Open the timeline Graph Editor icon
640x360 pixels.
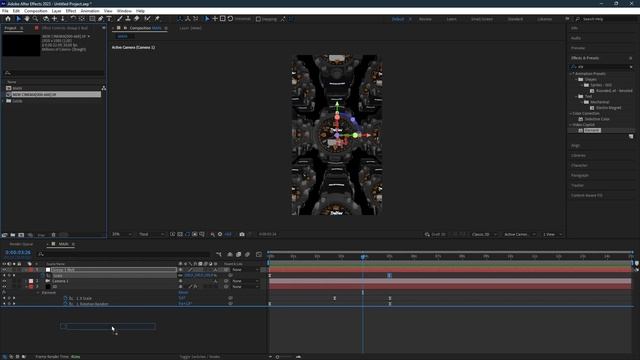point(259,254)
